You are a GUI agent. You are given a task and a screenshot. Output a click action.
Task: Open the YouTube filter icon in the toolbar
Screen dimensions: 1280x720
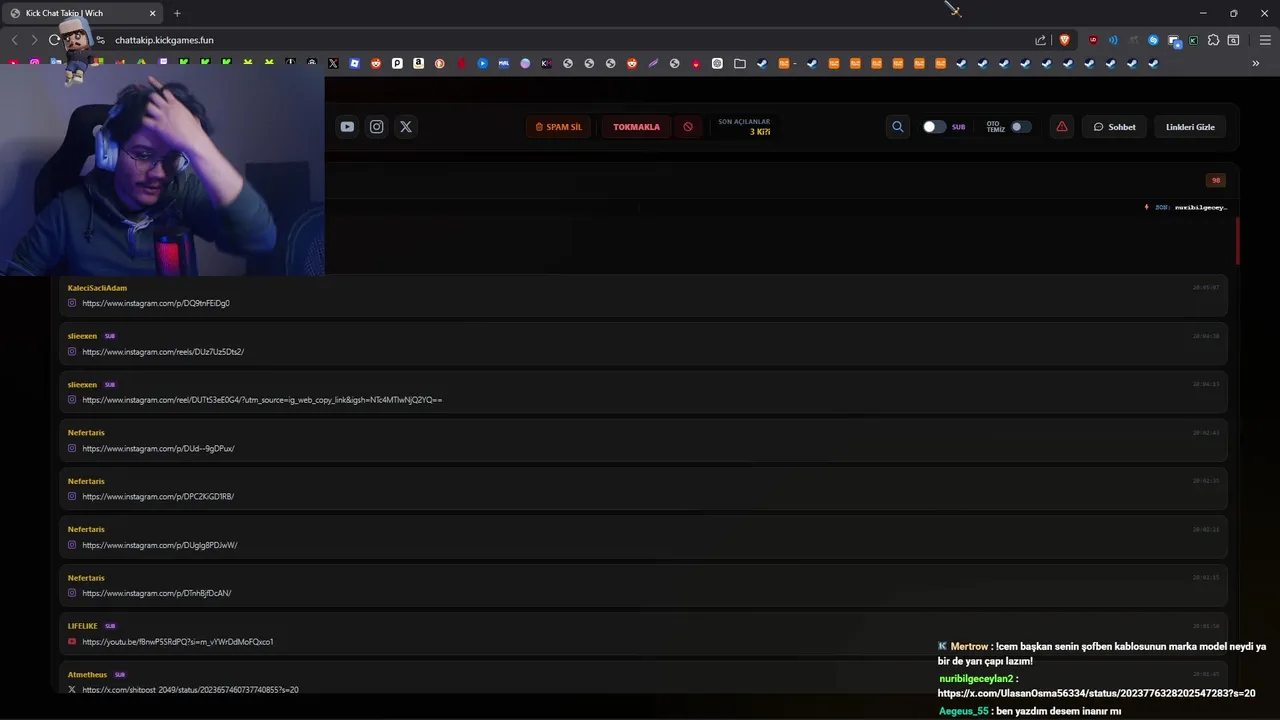pyautogui.click(x=347, y=127)
